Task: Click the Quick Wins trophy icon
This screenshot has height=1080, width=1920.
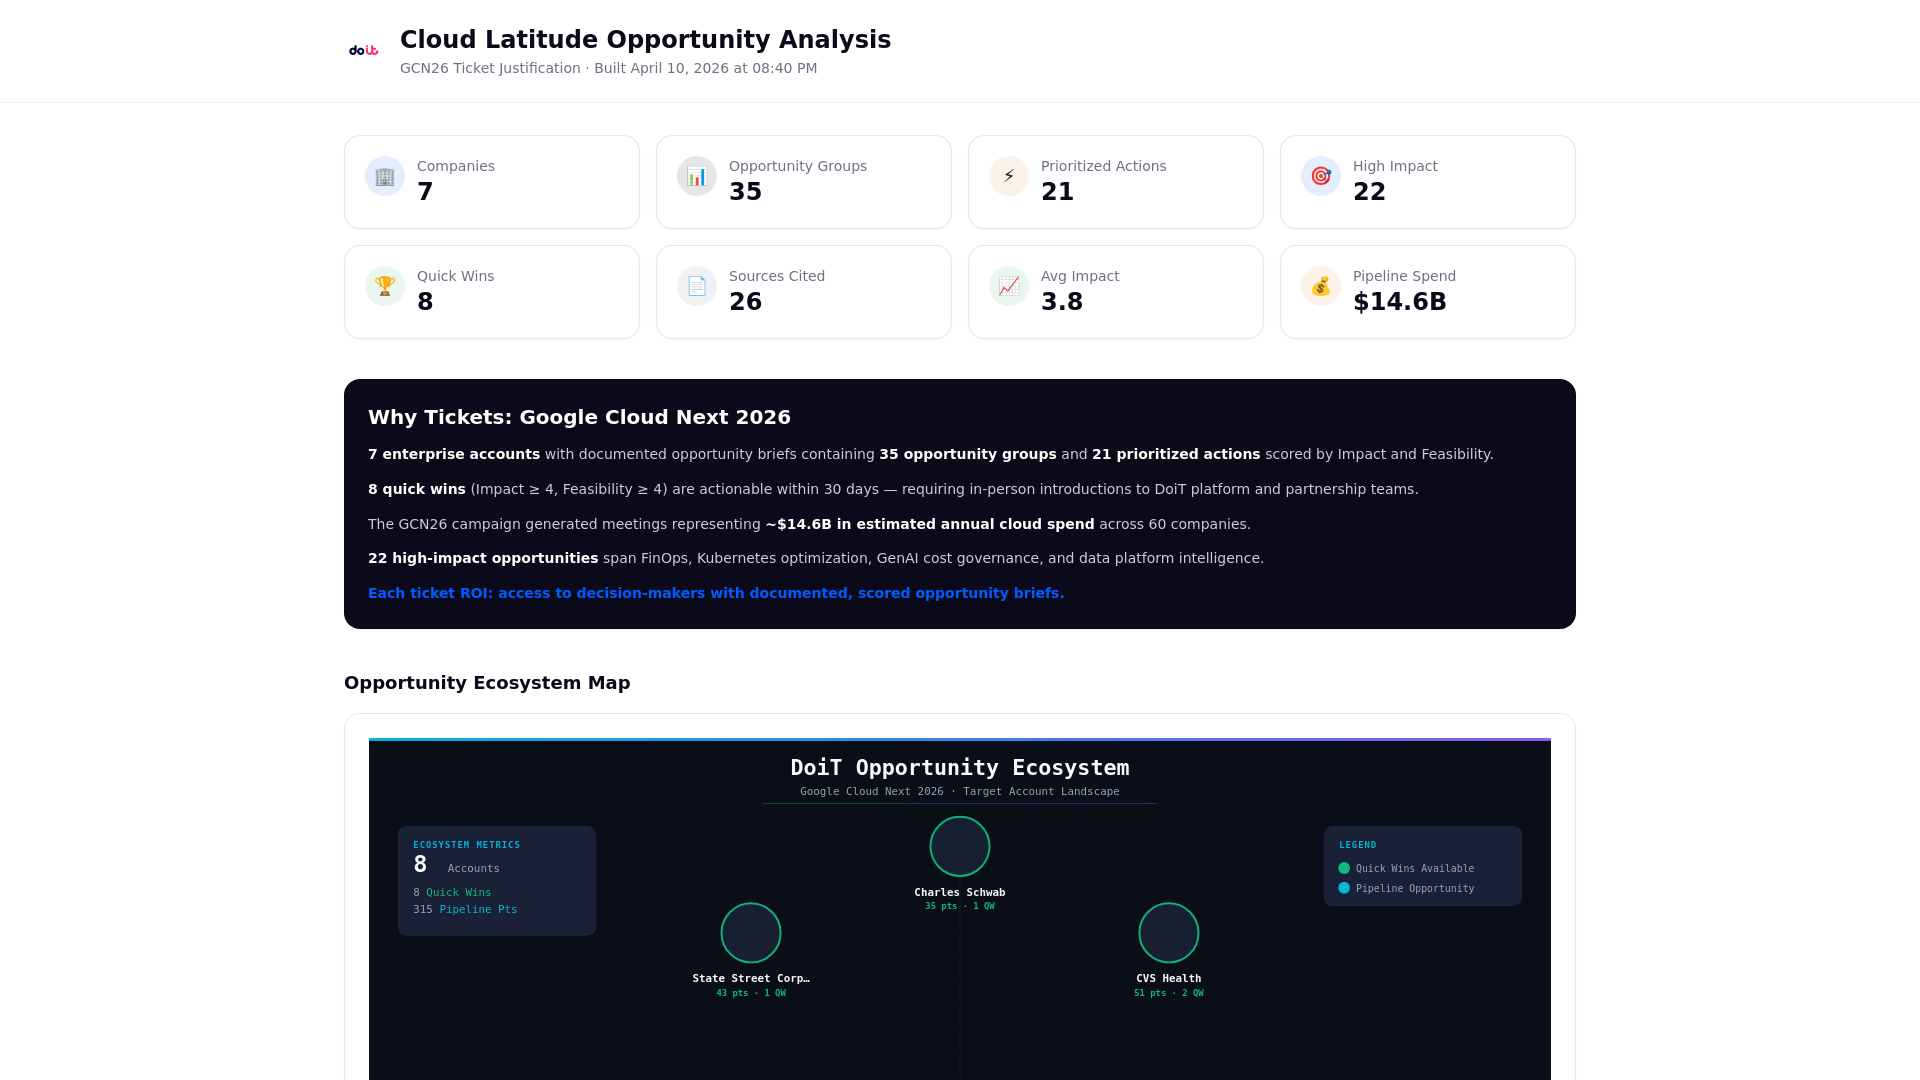Action: [x=385, y=286]
